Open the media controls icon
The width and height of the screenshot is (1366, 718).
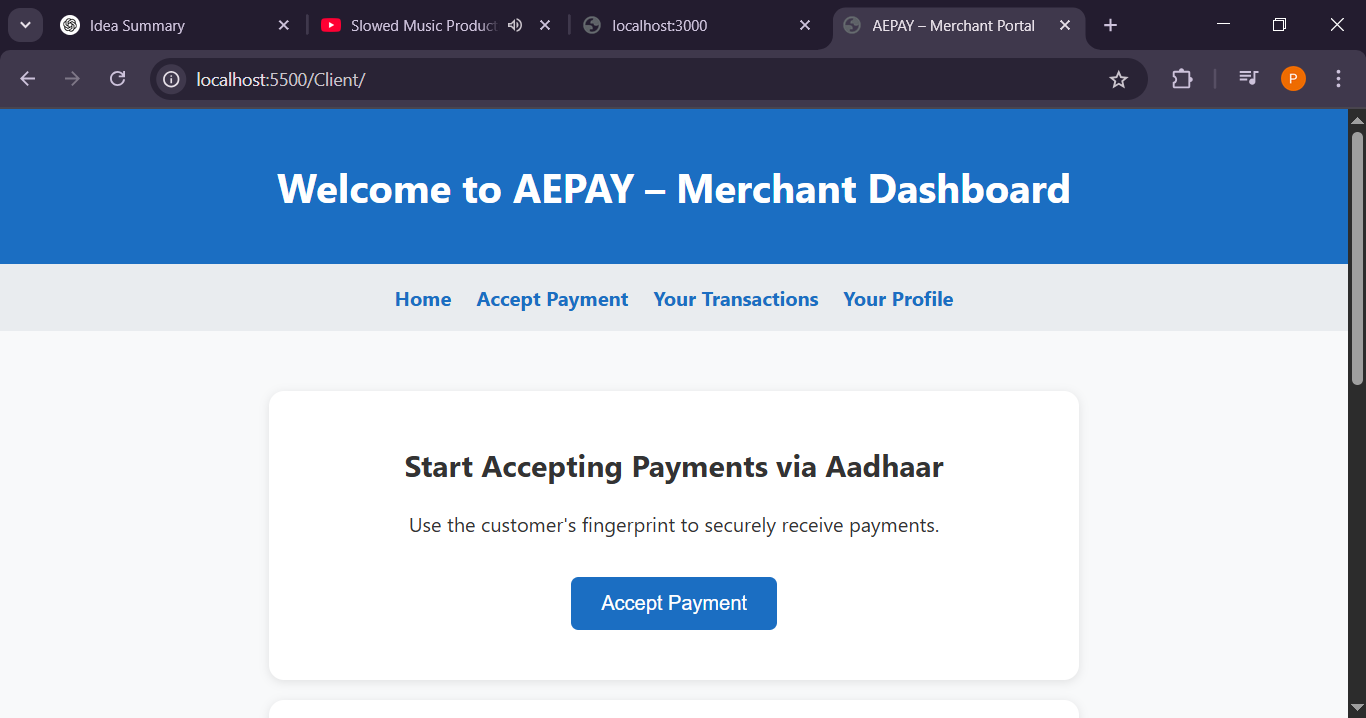[x=1248, y=78]
